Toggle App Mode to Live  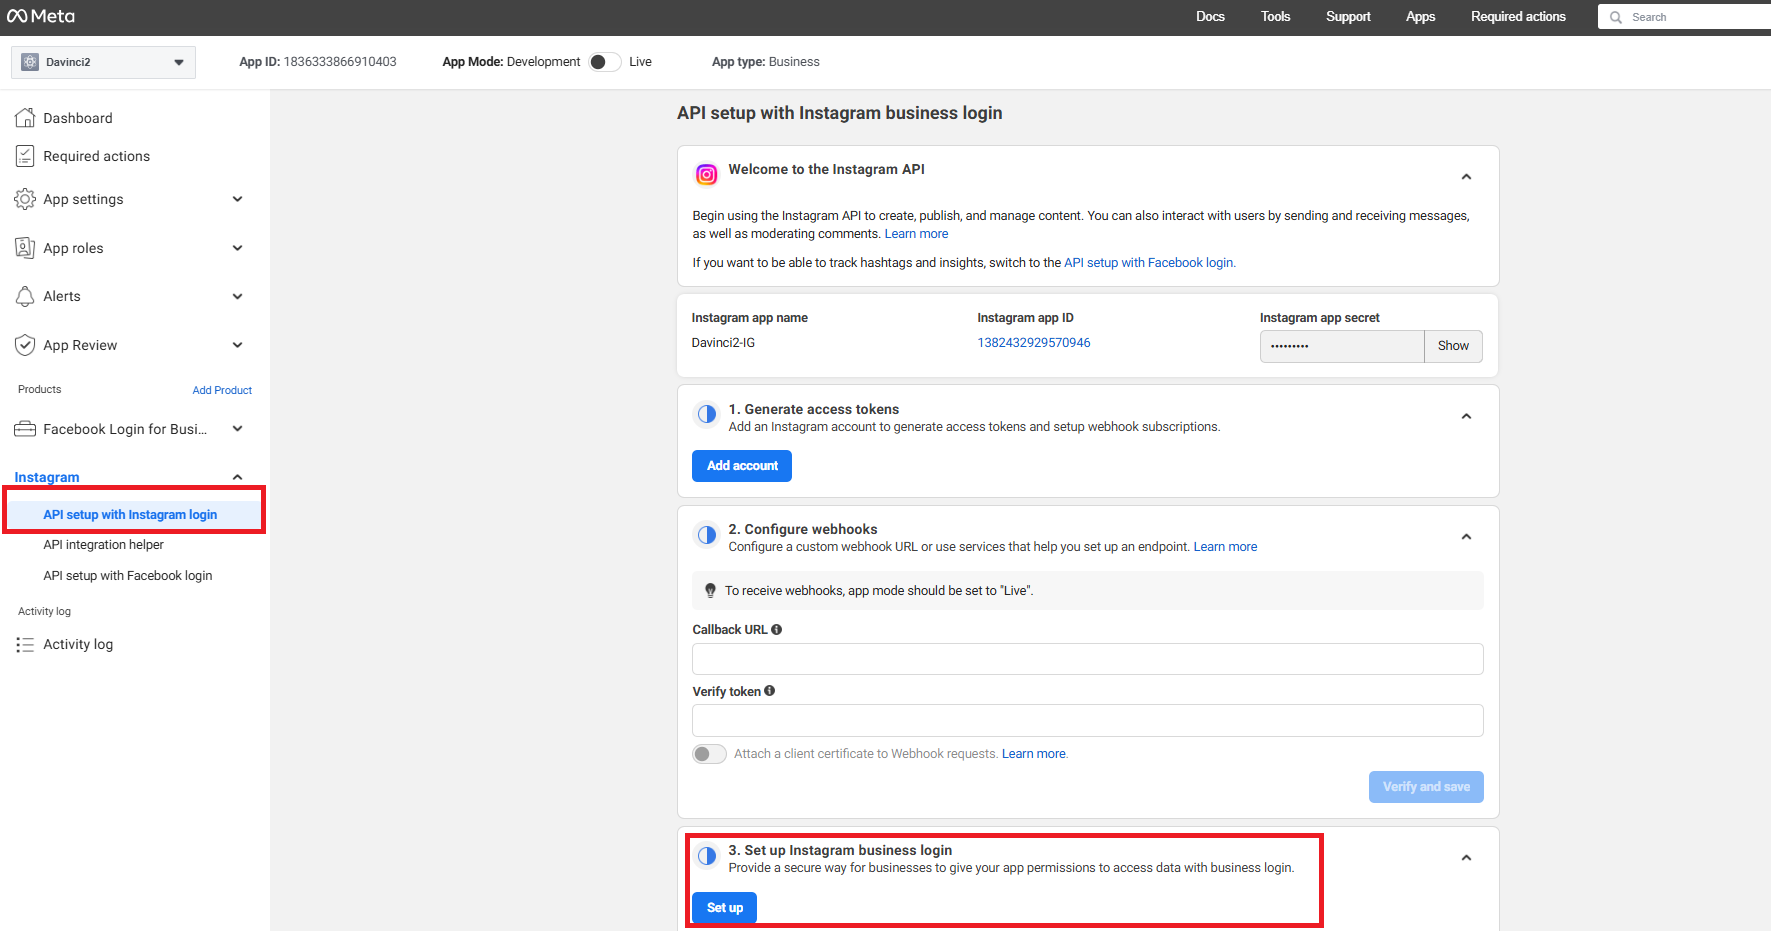[605, 62]
